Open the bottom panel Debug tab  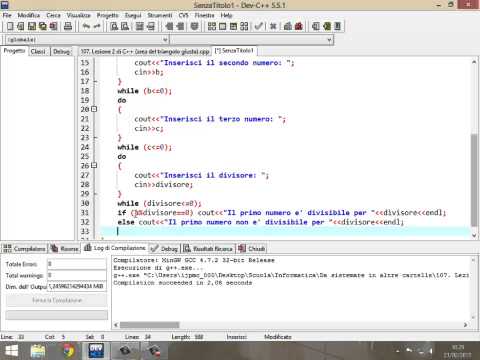[165, 249]
